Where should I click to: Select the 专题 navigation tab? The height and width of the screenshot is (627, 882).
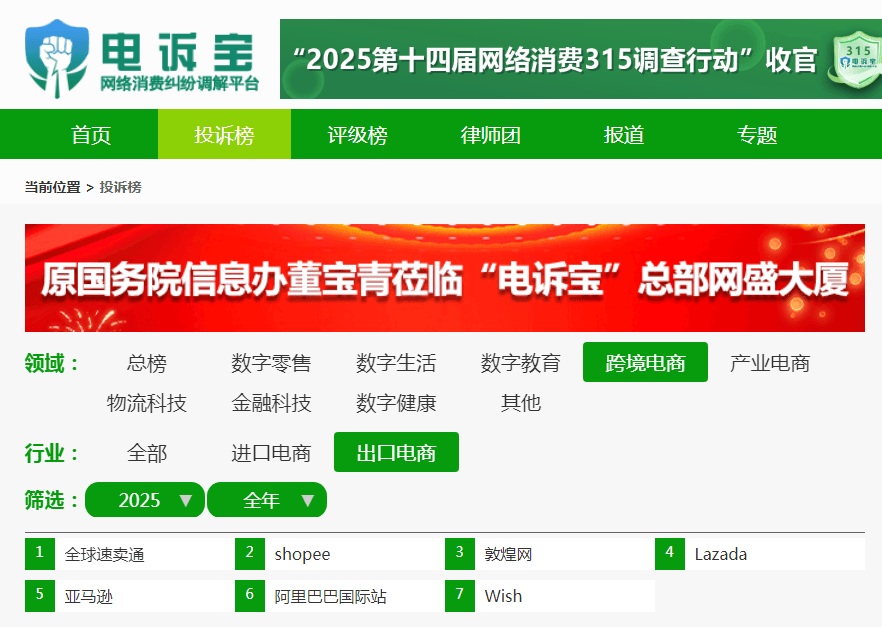coord(756,135)
